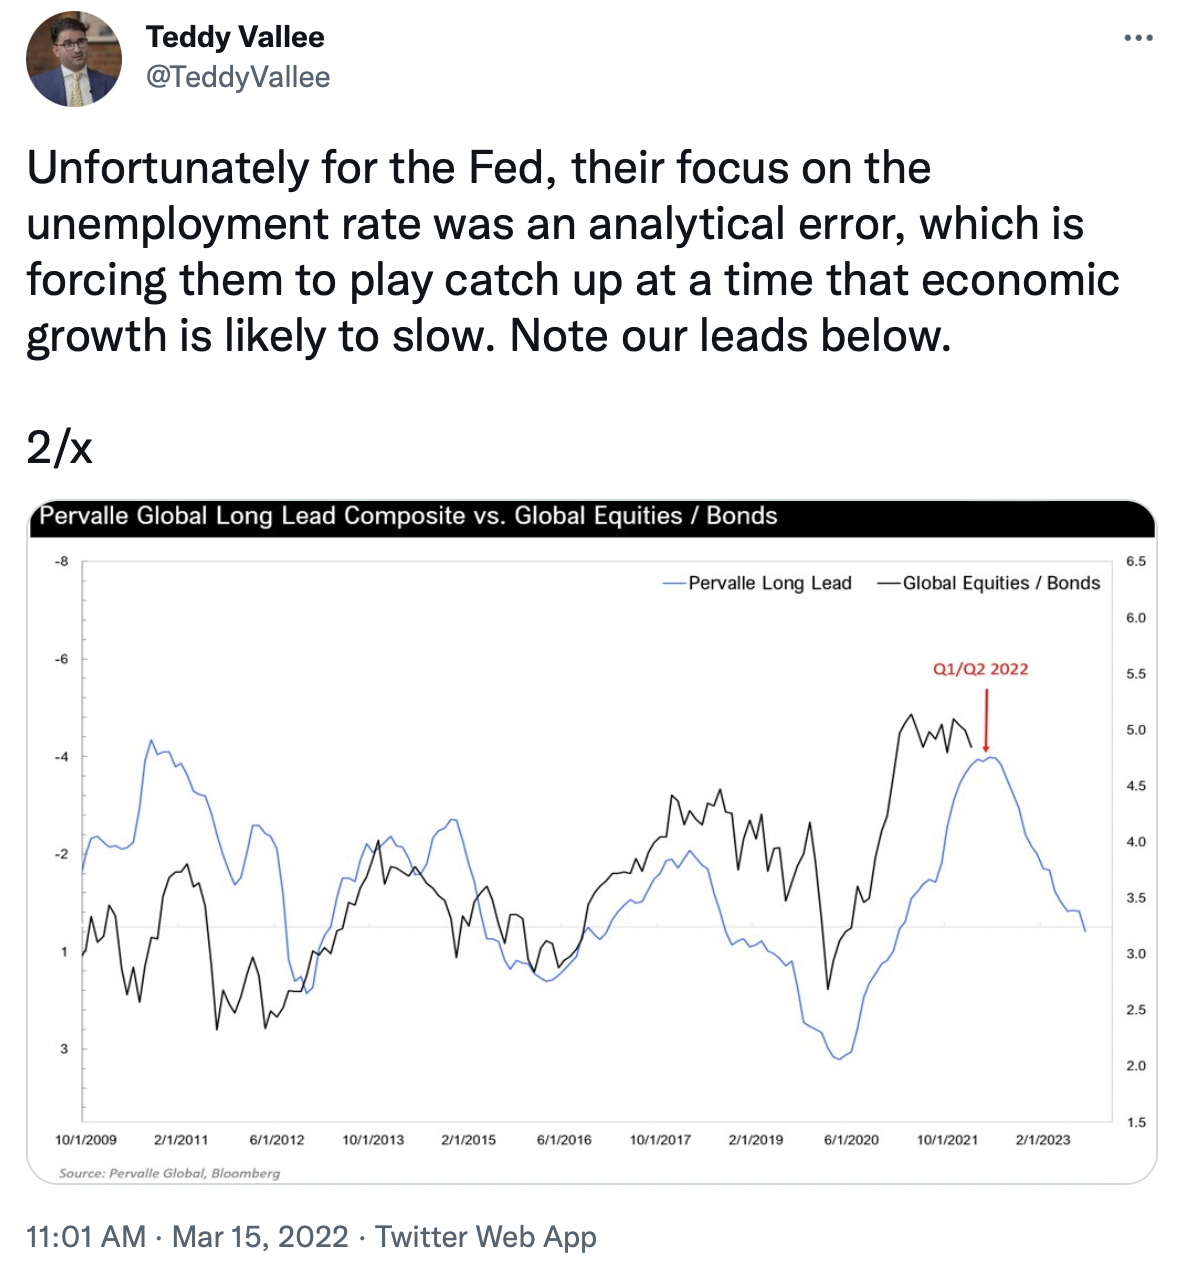Click the black Global Equities / Bonds legend line
The image size is (1182, 1262).
889,583
